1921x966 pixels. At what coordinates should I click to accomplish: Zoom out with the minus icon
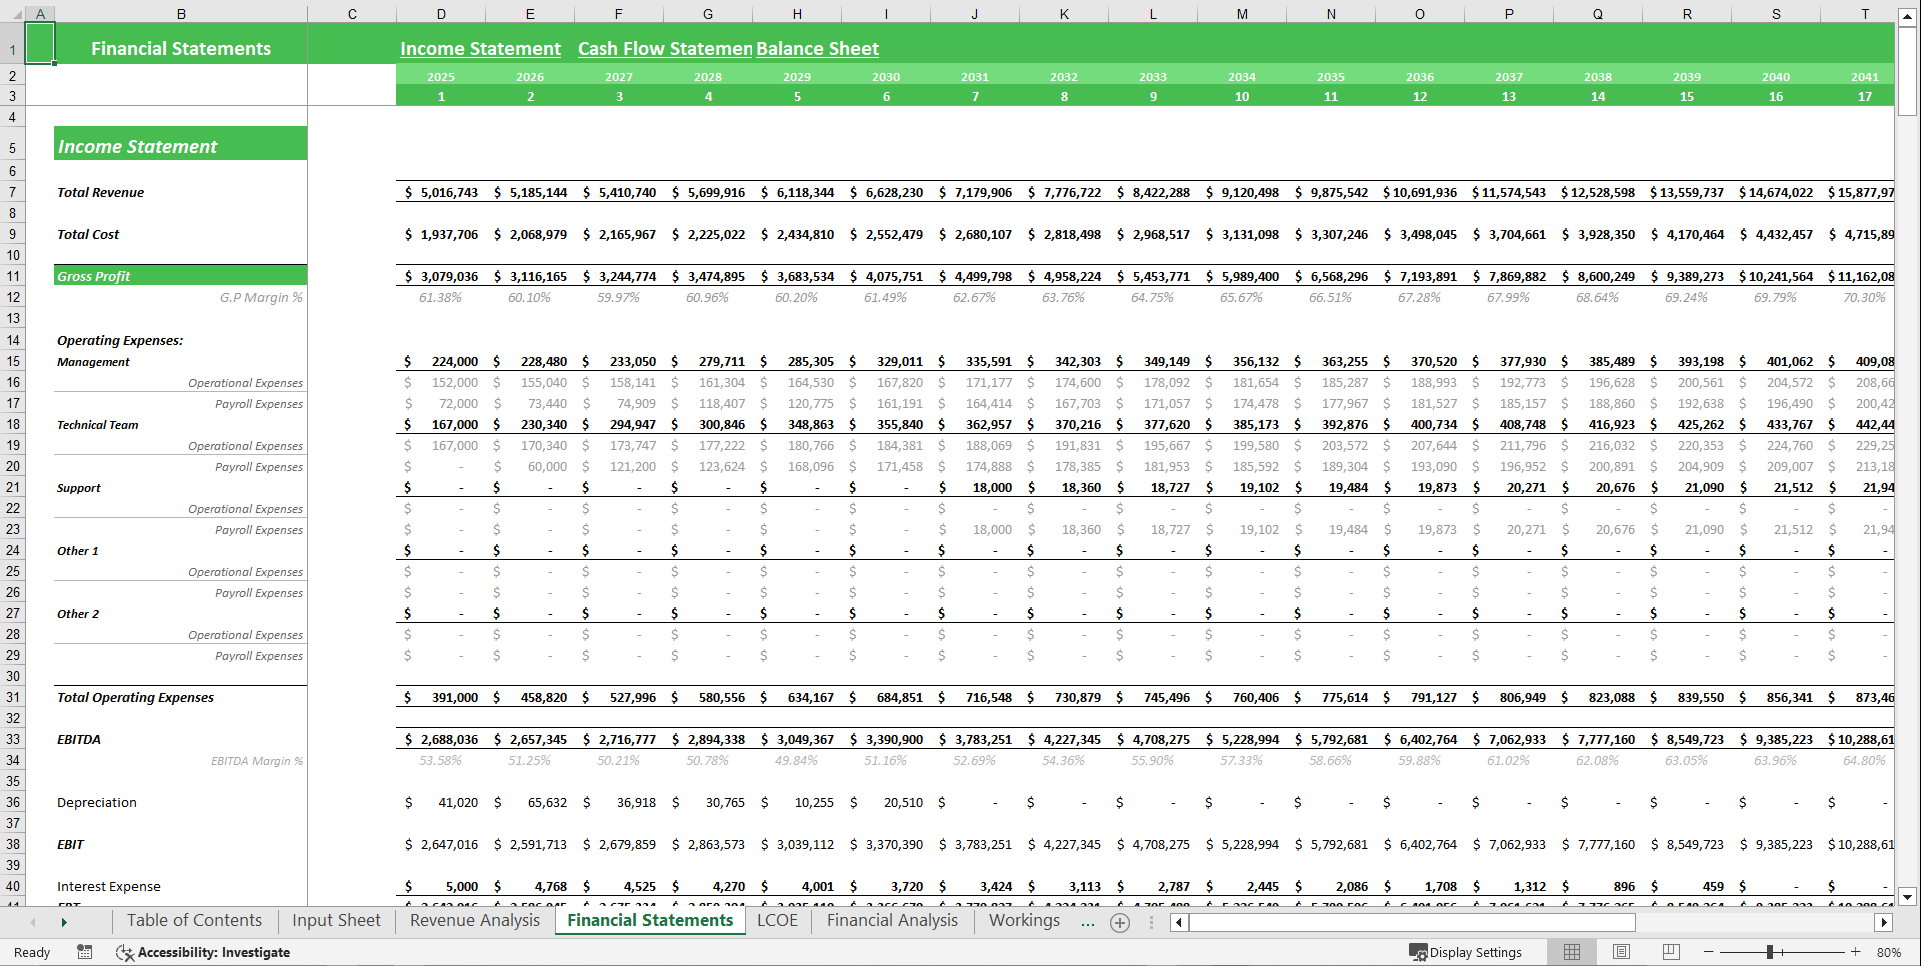(x=1709, y=952)
